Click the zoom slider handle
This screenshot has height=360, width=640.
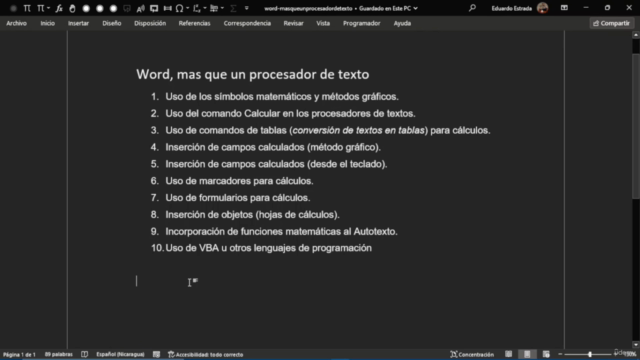pos(590,354)
